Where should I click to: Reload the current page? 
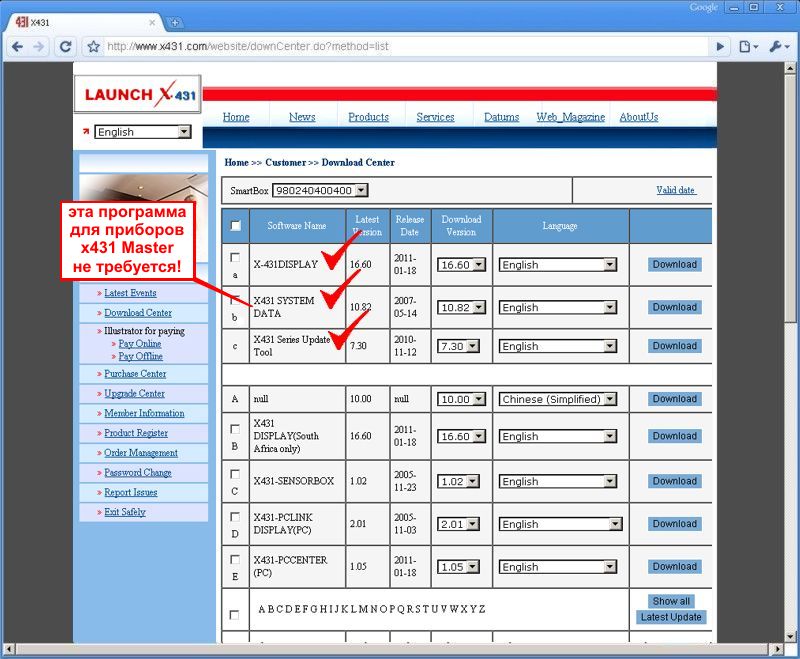65,47
